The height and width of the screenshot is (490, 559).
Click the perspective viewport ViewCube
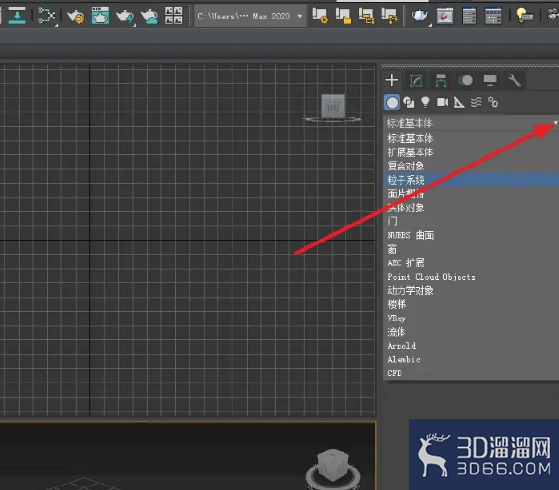click(x=333, y=465)
